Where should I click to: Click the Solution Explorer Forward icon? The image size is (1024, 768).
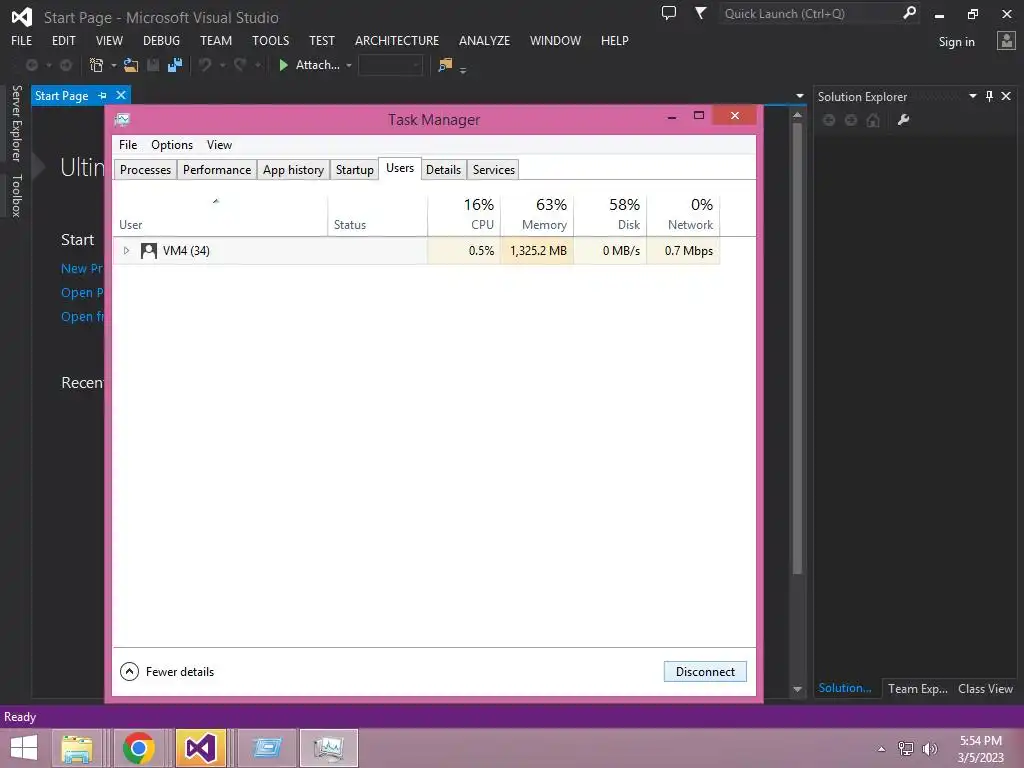tap(851, 120)
